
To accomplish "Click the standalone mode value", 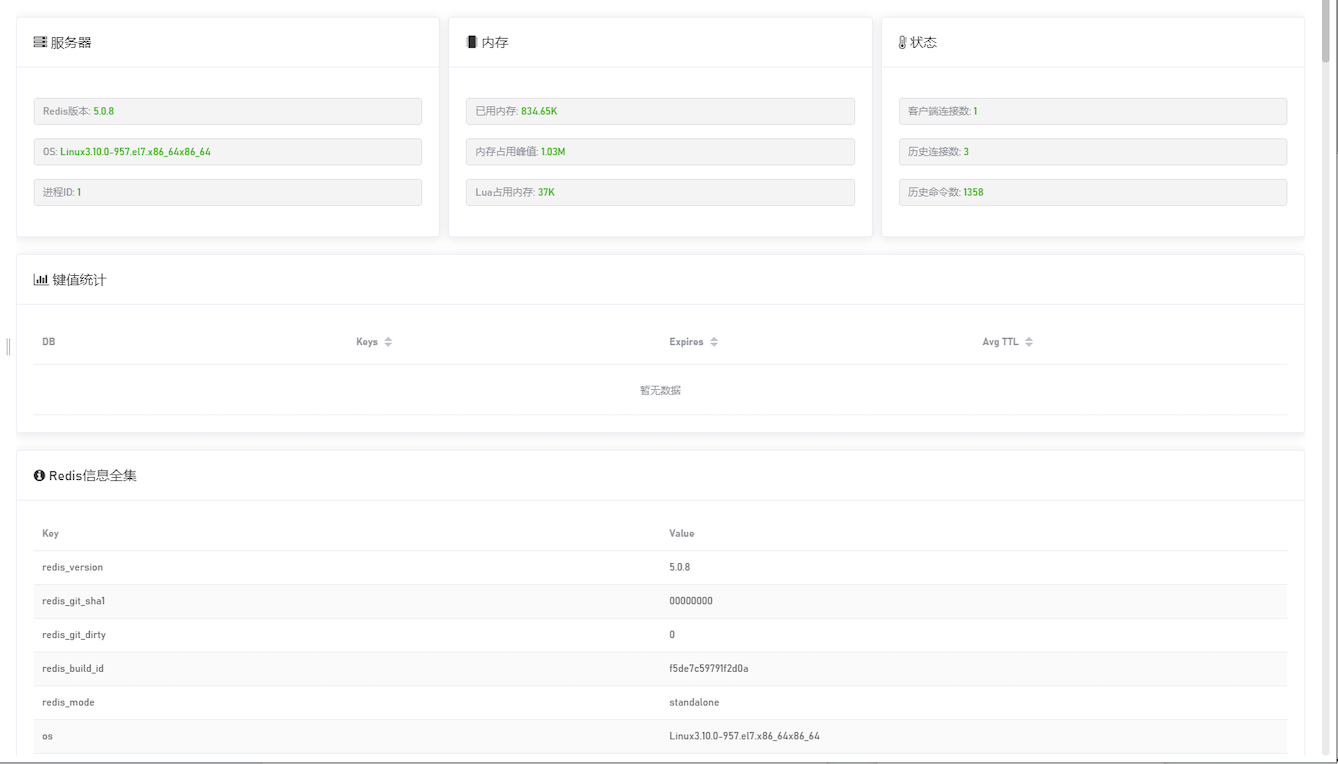I will (x=694, y=703).
